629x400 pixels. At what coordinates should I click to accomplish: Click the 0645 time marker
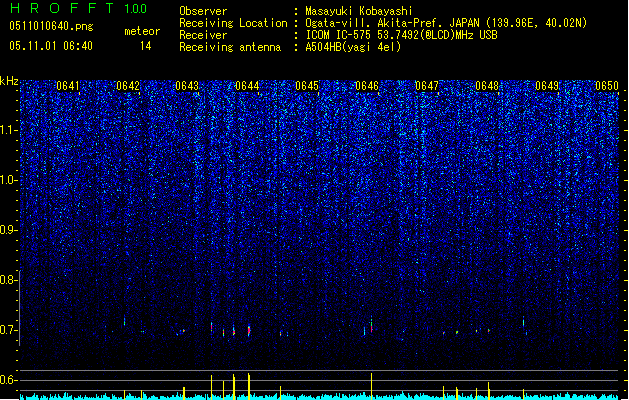(x=307, y=86)
